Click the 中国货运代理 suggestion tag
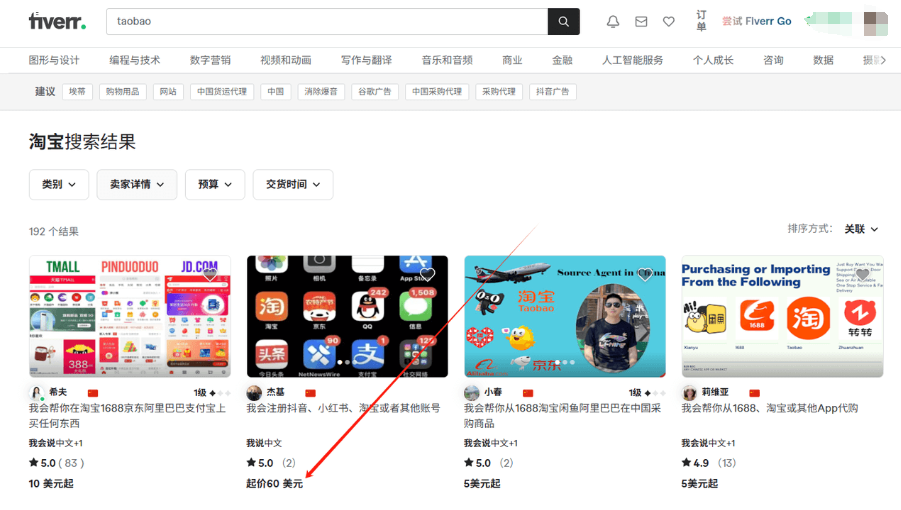Image resolution: width=901 pixels, height=510 pixels. (x=221, y=92)
